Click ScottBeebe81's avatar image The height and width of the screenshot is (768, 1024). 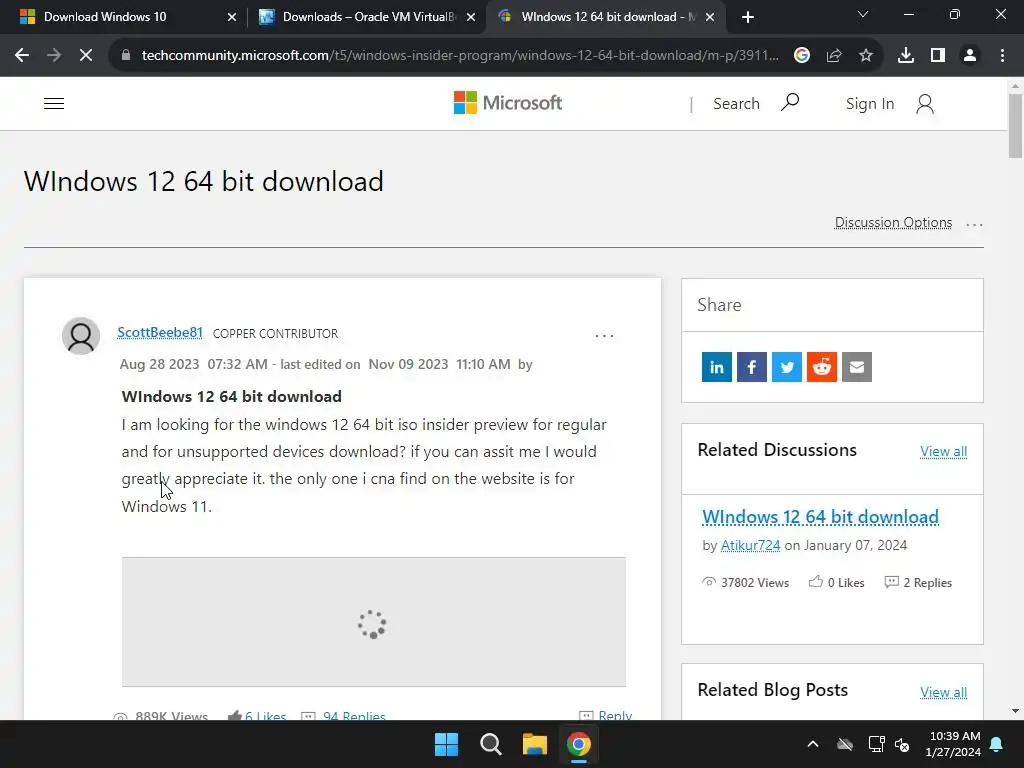coord(81,336)
